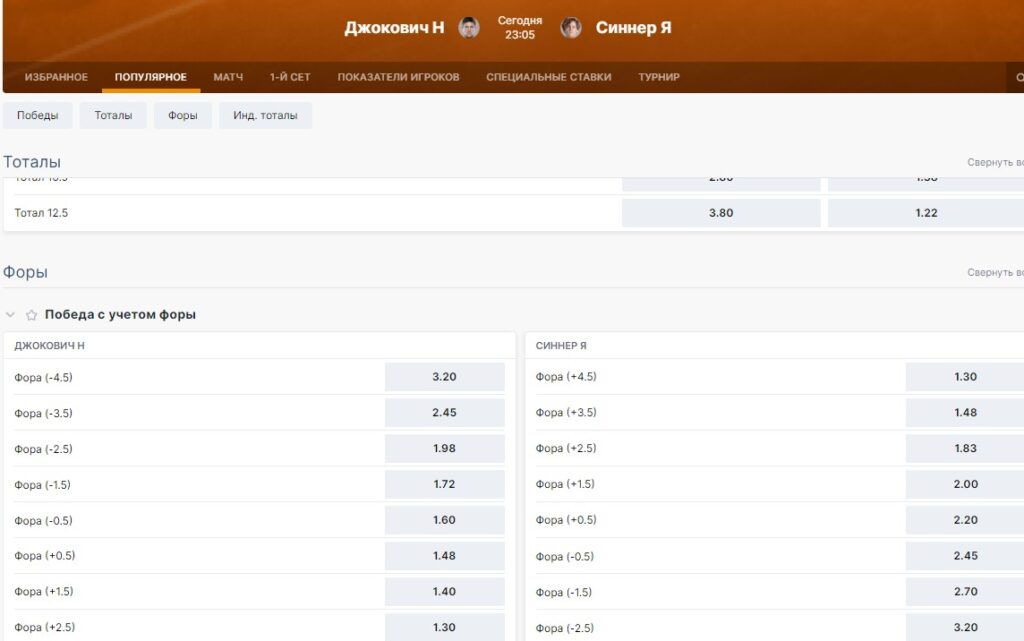Pick Djokovic Фора (-0.5) odds 1.60
This screenshot has height=641, width=1024.
[445, 520]
